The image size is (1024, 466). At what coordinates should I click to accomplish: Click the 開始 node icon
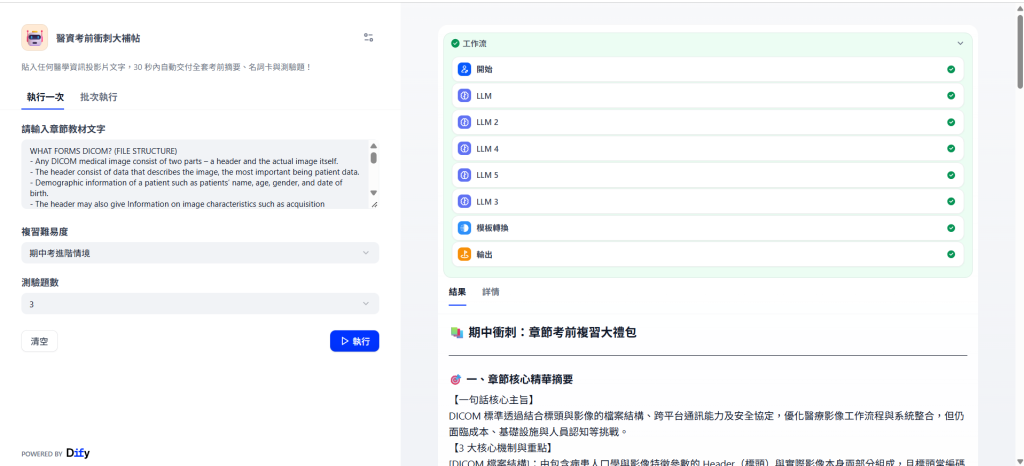[464, 69]
